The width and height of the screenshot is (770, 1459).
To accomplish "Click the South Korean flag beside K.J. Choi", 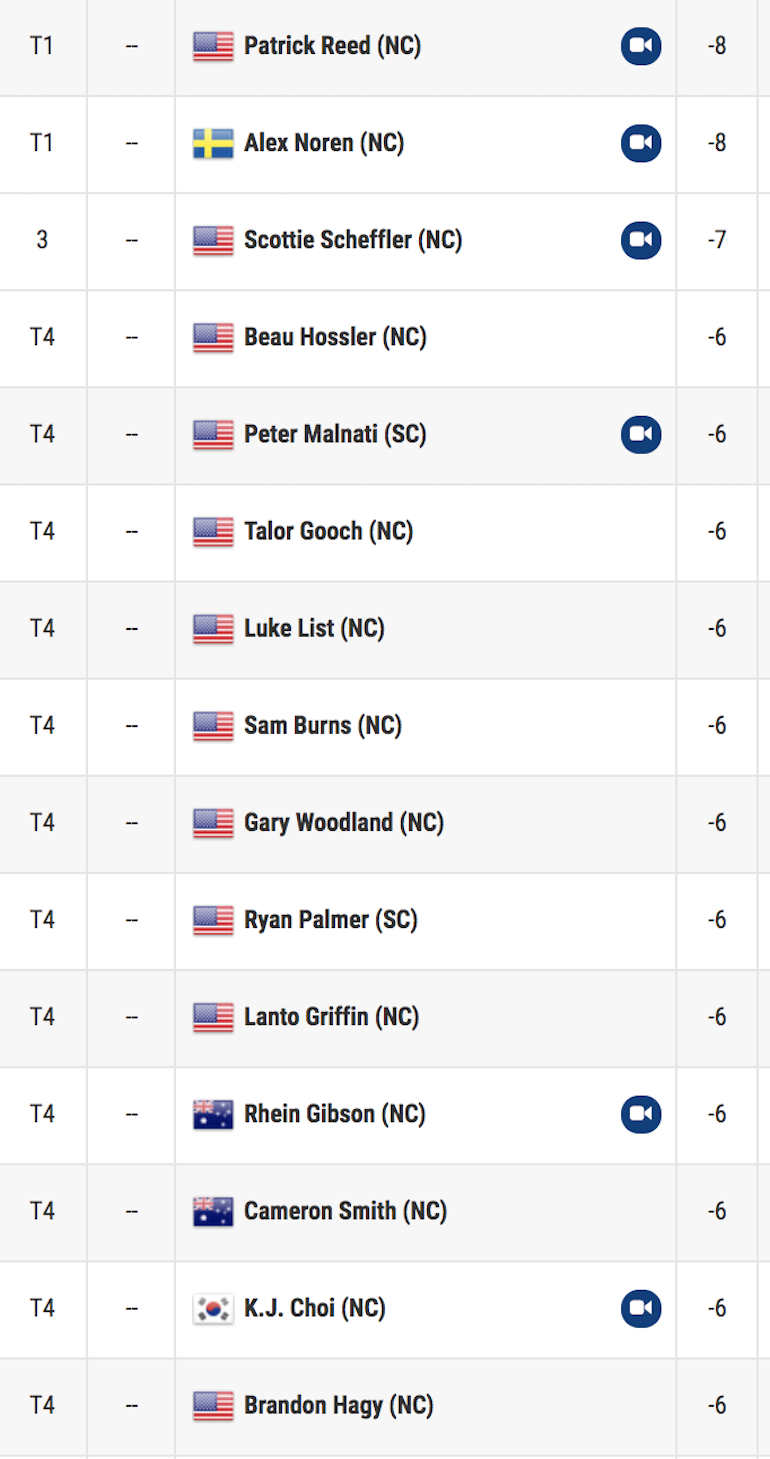I will tap(213, 1309).
